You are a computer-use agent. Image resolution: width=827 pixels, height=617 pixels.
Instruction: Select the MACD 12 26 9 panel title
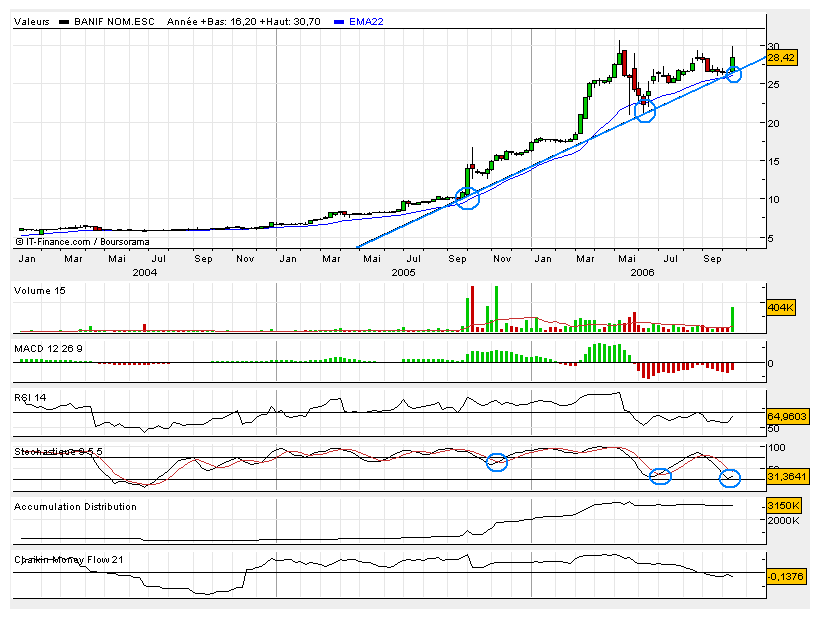(x=49, y=349)
